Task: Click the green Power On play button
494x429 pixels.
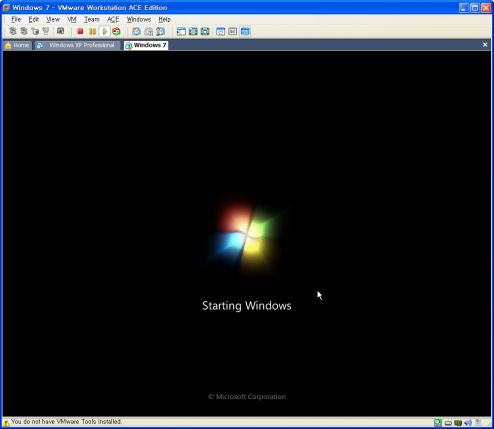Action: click(104, 31)
